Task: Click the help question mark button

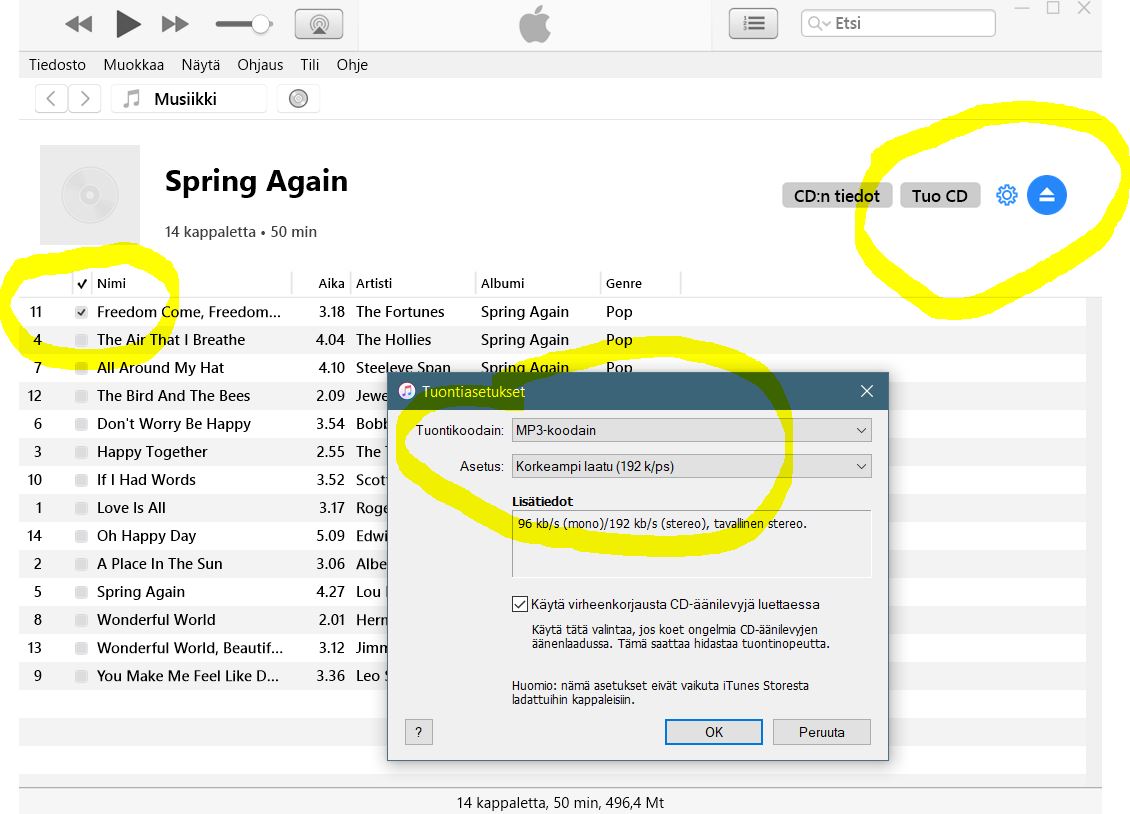Action: pyautogui.click(x=419, y=732)
